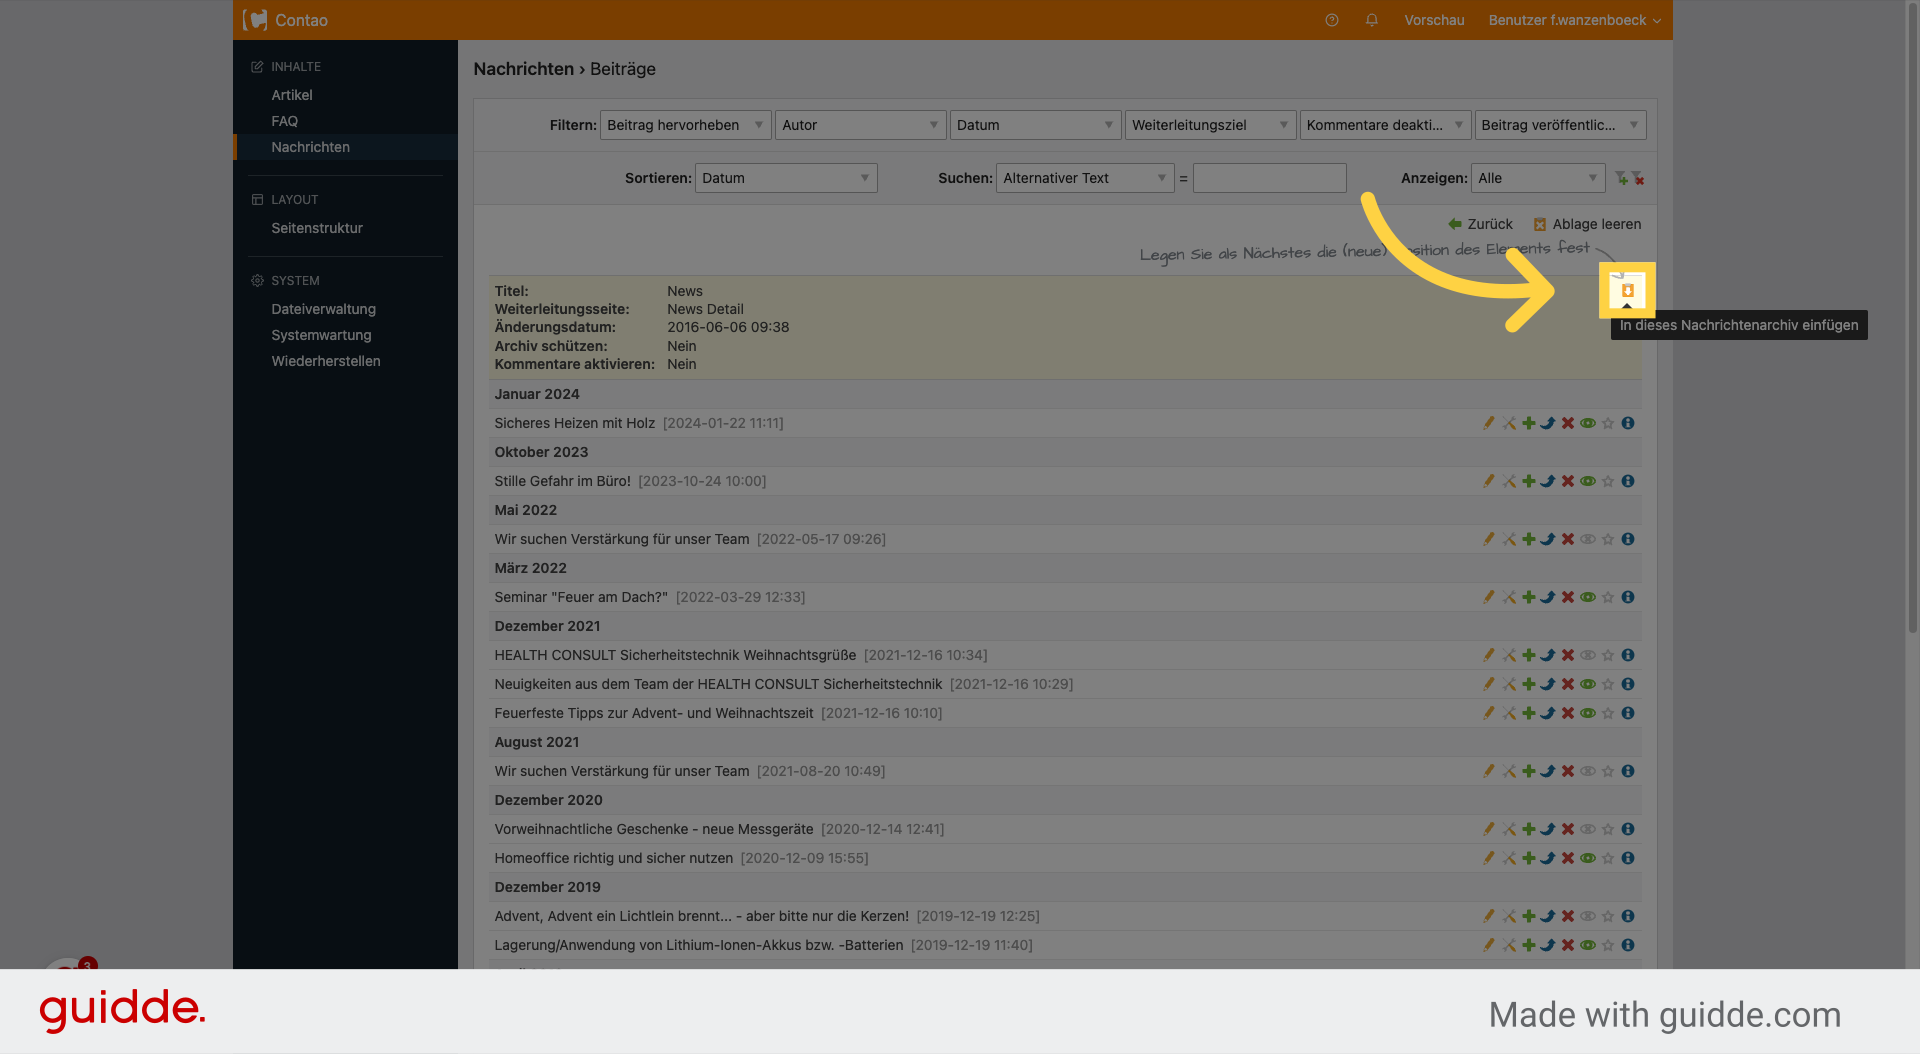The image size is (1920, 1054).
Task: Click Ablage leeren link
Action: pos(1587,224)
